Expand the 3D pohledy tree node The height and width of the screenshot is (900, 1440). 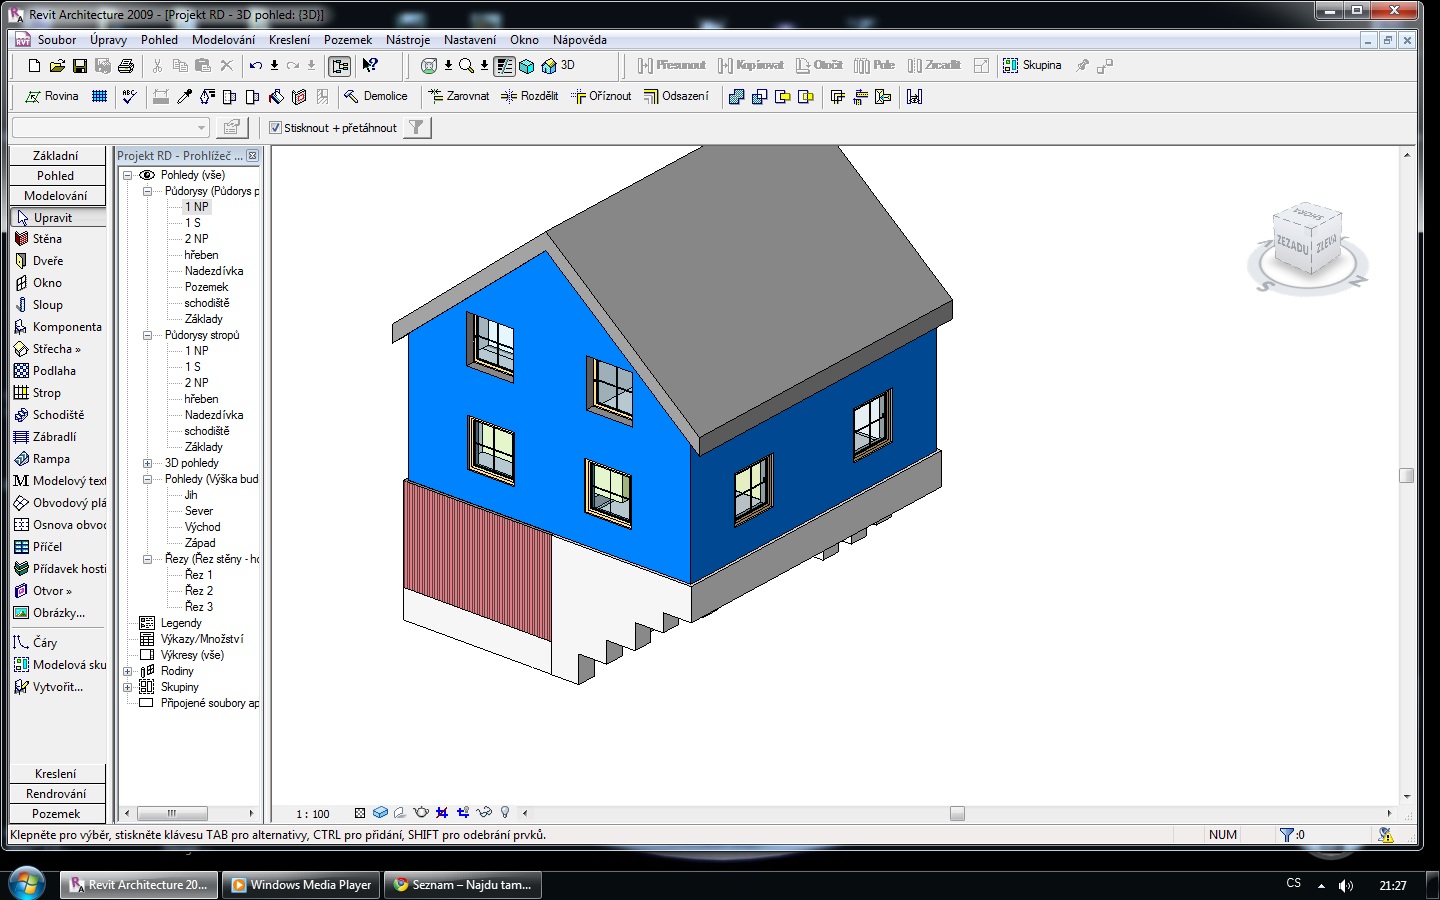click(x=147, y=463)
